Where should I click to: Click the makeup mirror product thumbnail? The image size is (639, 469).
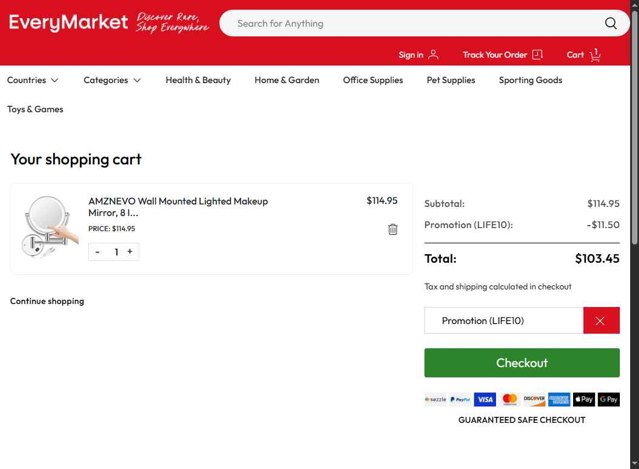click(49, 227)
